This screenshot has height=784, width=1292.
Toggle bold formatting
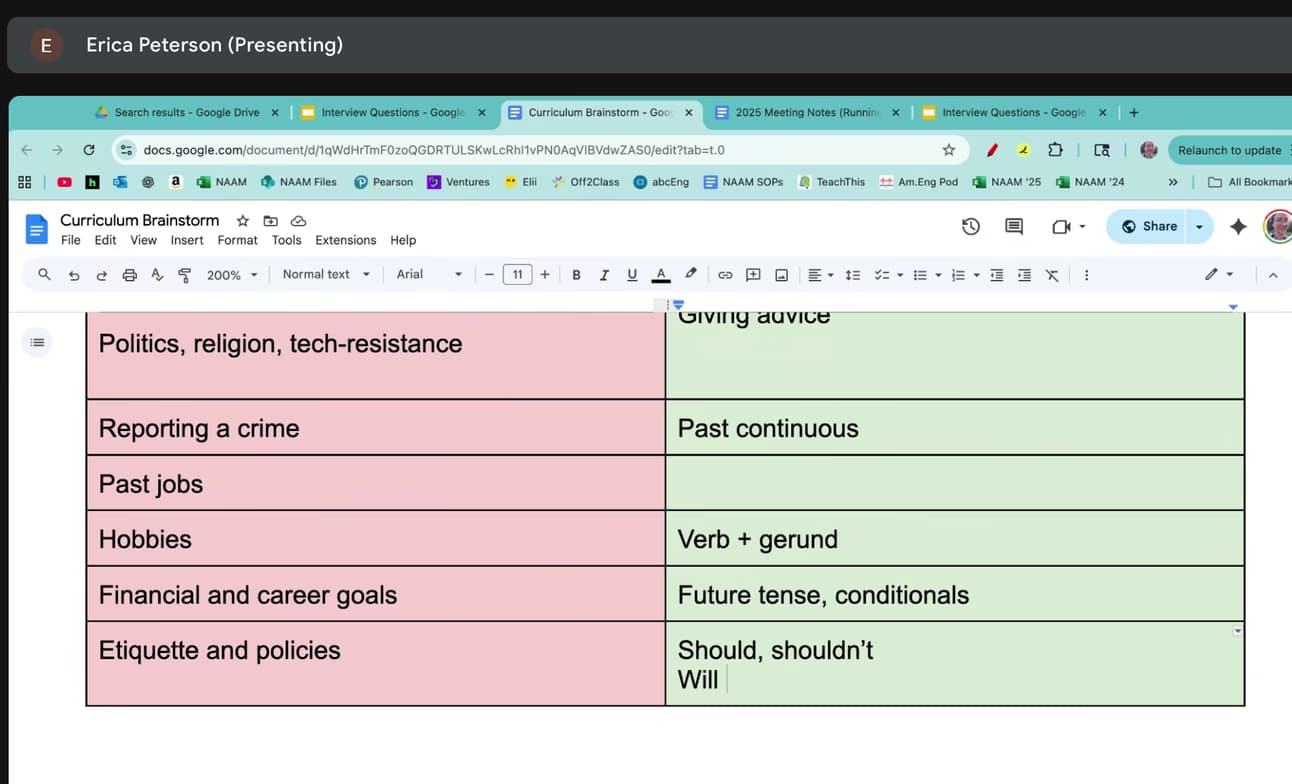coord(576,274)
